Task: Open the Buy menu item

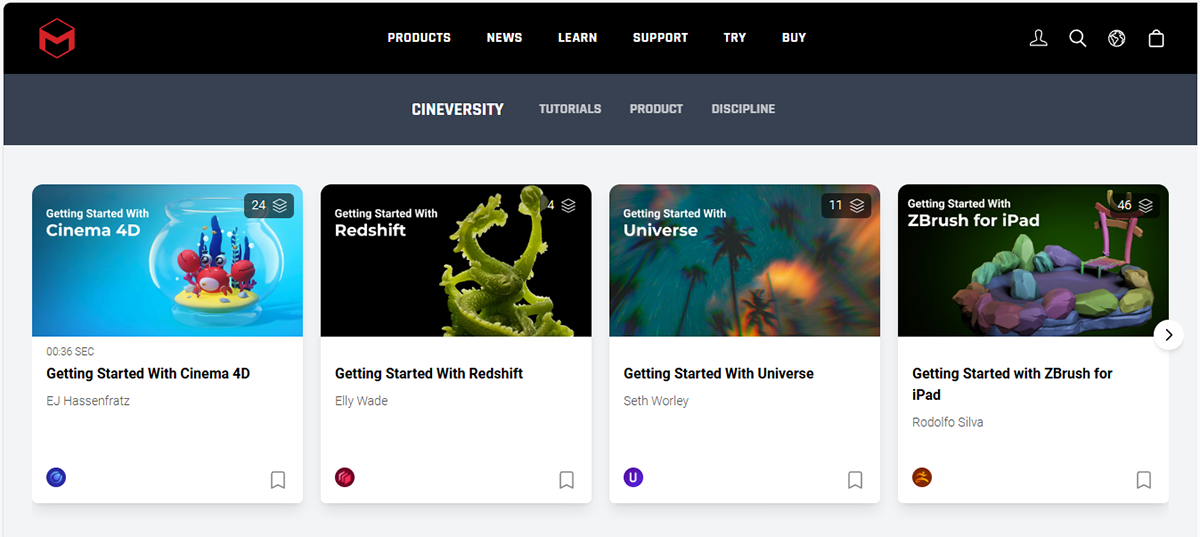Action: coord(794,38)
